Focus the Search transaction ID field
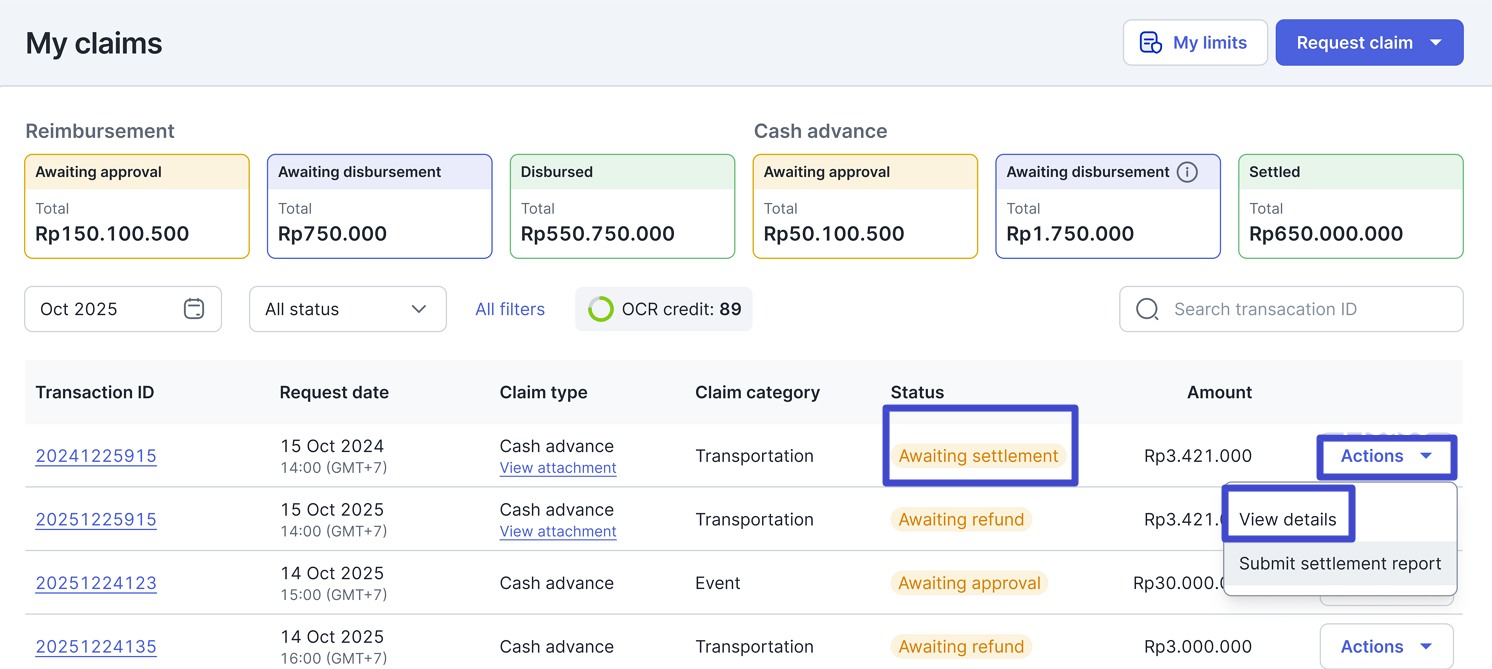The width and height of the screenshot is (1492, 669). pos(1300,310)
